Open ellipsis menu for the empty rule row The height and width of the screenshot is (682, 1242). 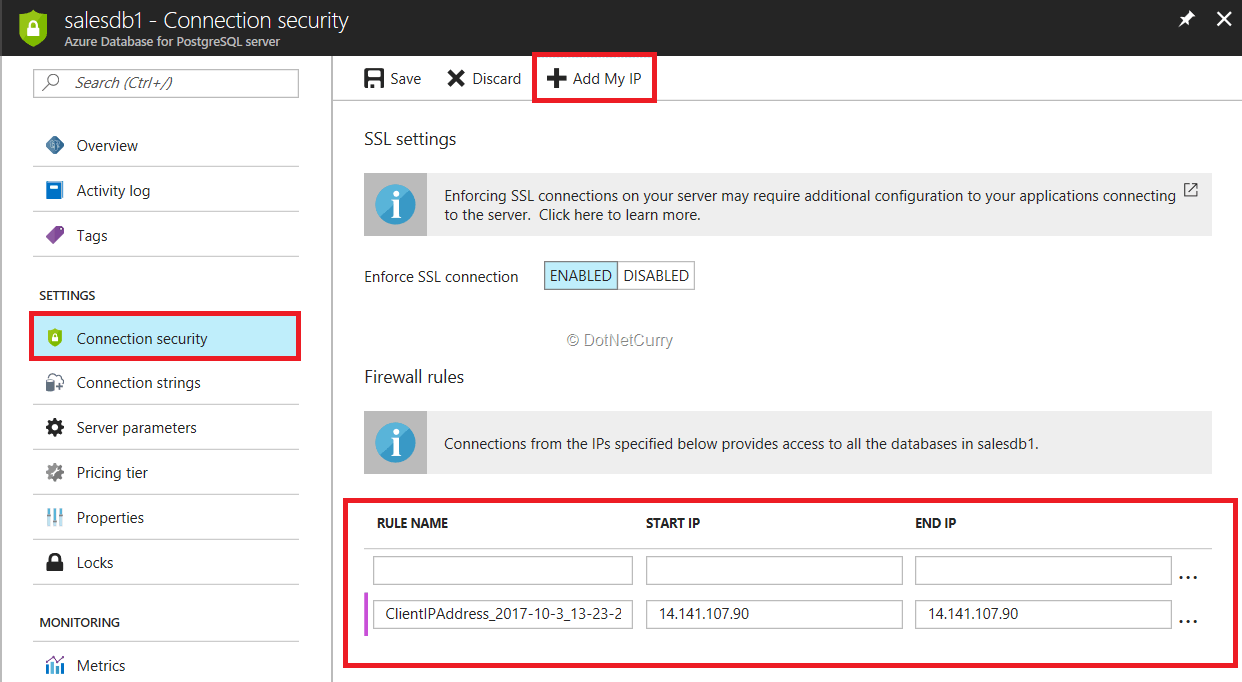pyautogui.click(x=1188, y=577)
